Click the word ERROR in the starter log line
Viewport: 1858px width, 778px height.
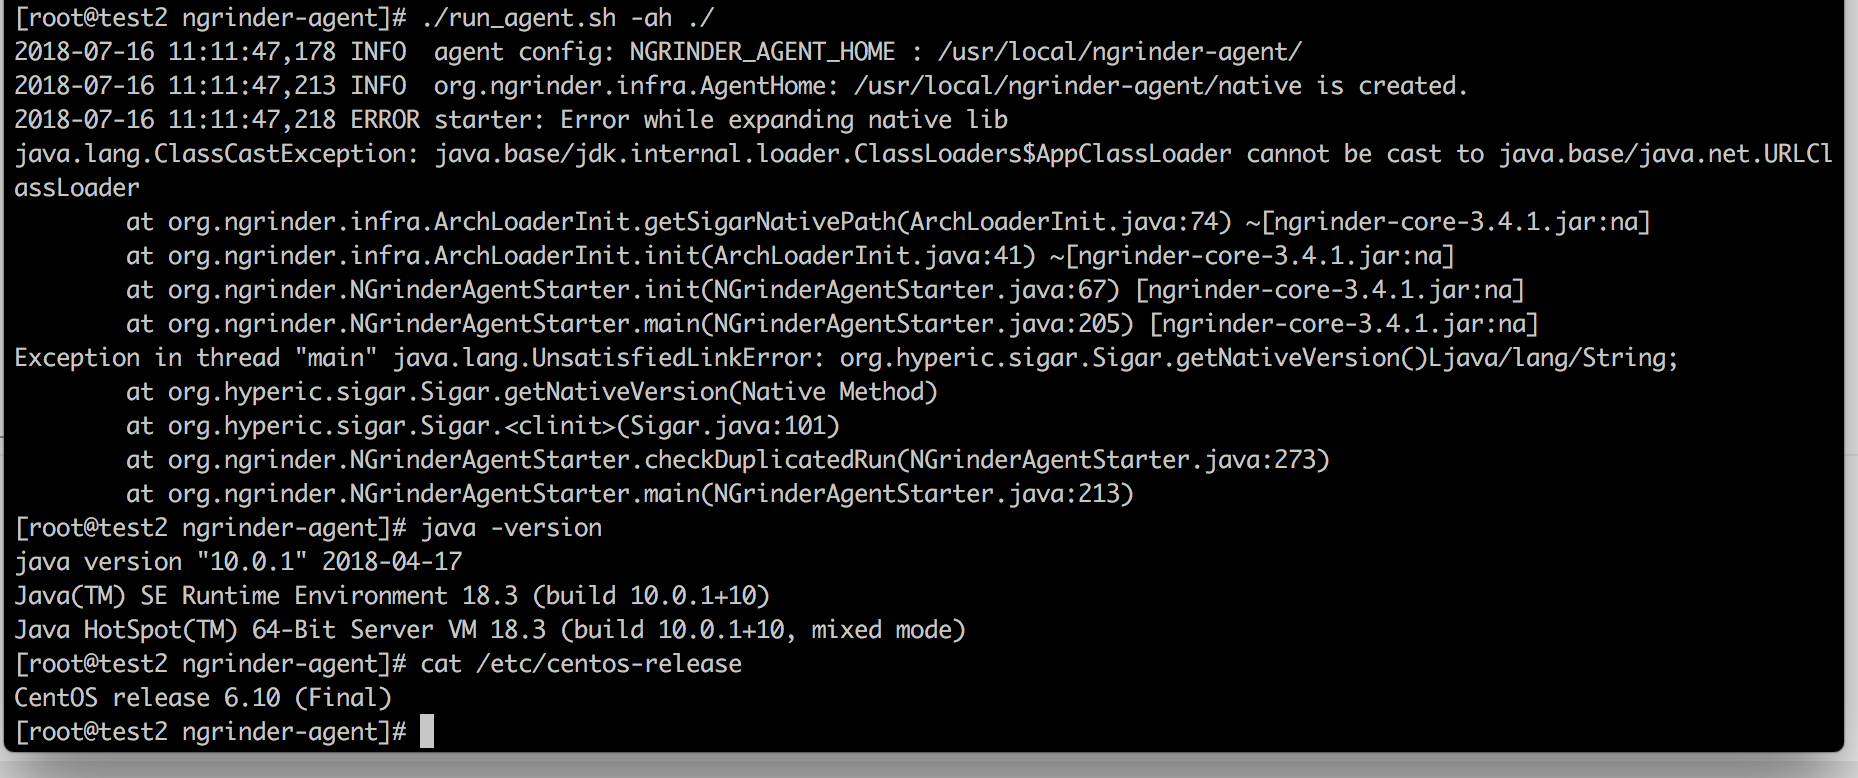[385, 120]
